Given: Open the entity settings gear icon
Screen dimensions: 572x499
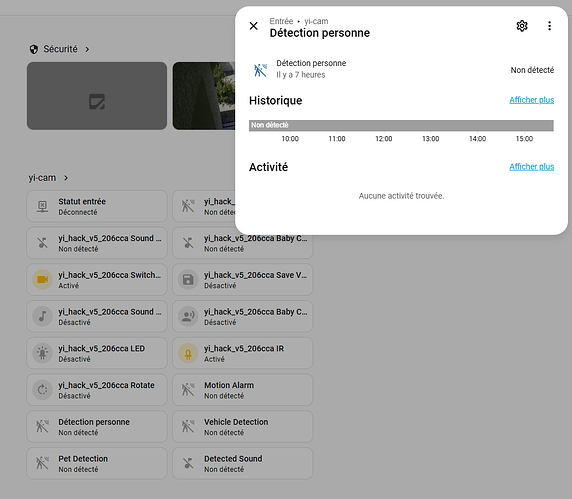Looking at the screenshot, I should click(x=522, y=26).
